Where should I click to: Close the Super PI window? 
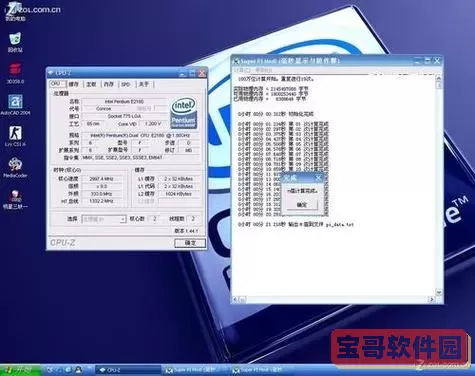click(x=437, y=61)
